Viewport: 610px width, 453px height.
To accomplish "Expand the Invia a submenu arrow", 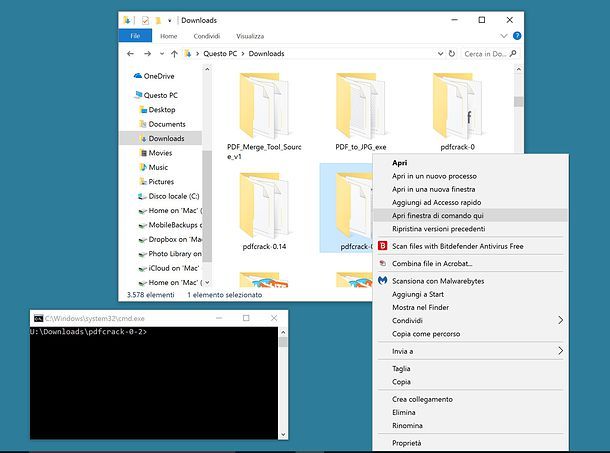I will click(560, 351).
